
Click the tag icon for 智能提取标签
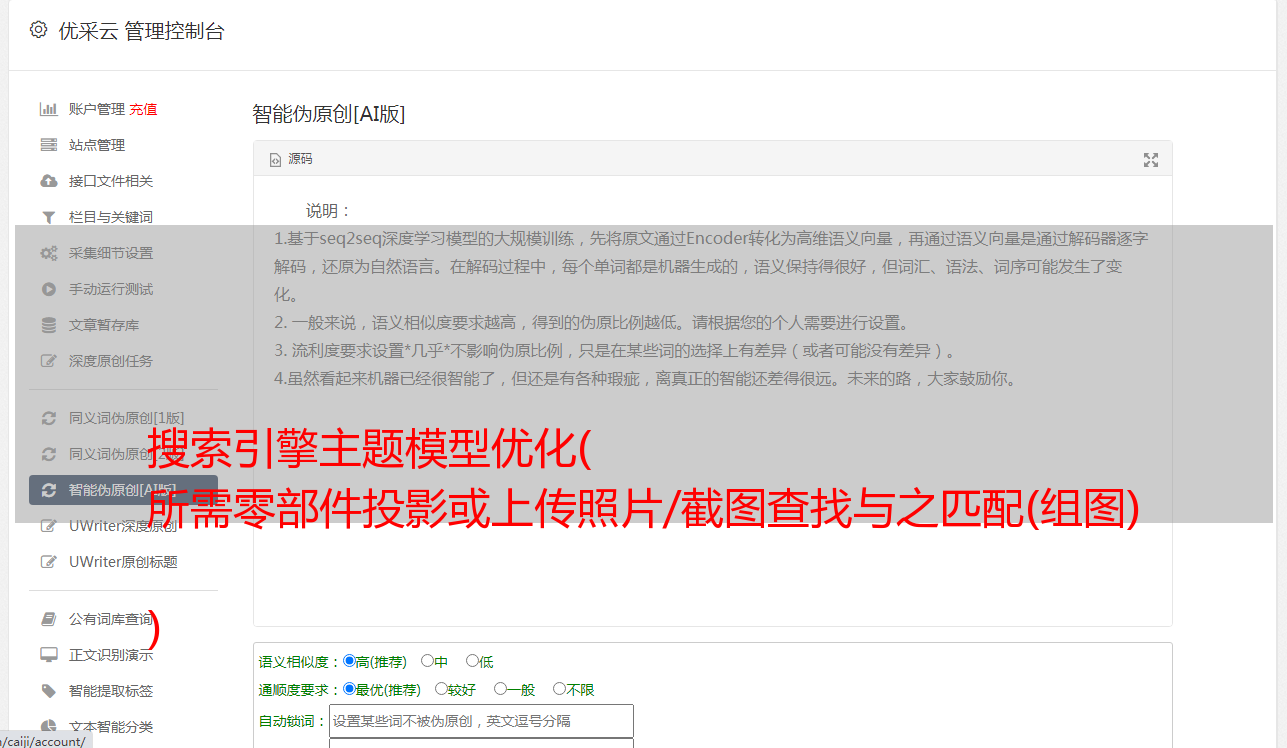48,691
